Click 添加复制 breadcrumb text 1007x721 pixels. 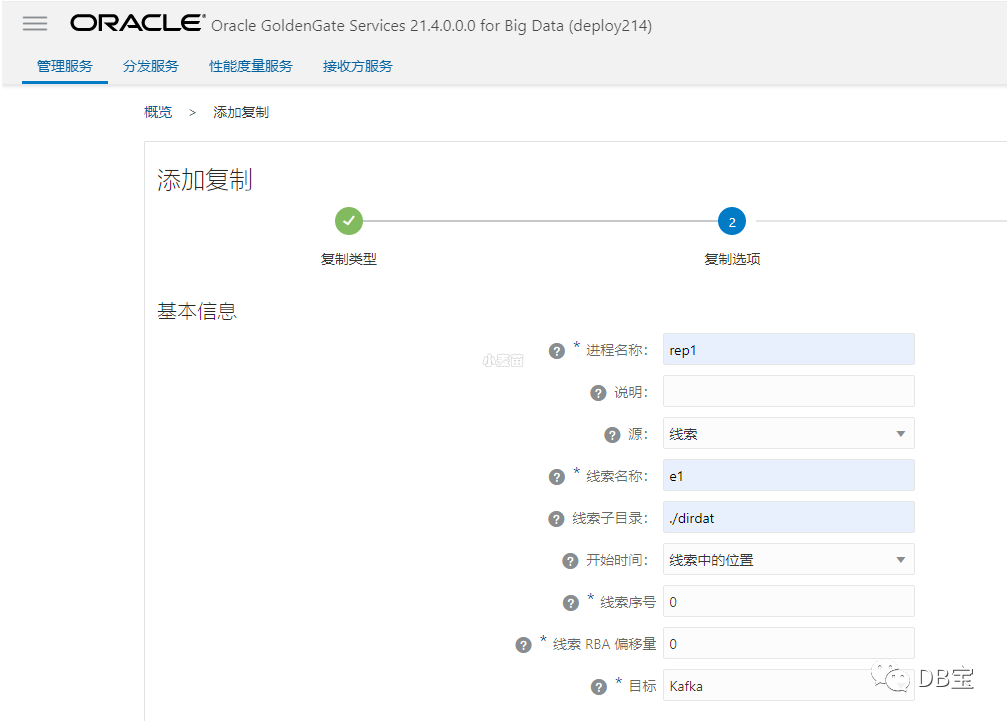click(241, 112)
